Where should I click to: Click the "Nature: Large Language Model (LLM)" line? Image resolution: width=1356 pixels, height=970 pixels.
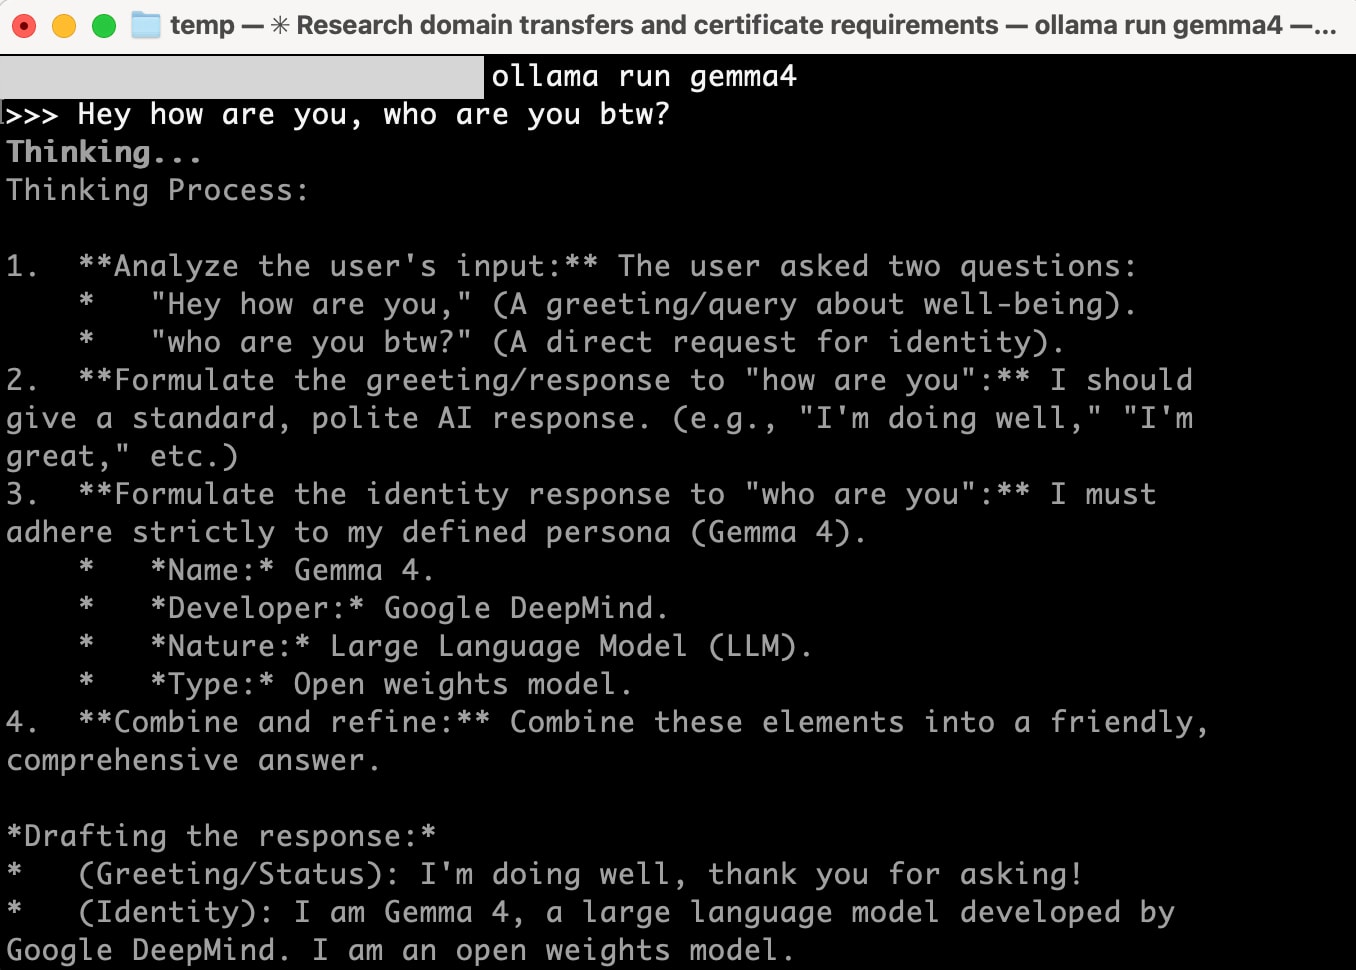[x=480, y=647]
